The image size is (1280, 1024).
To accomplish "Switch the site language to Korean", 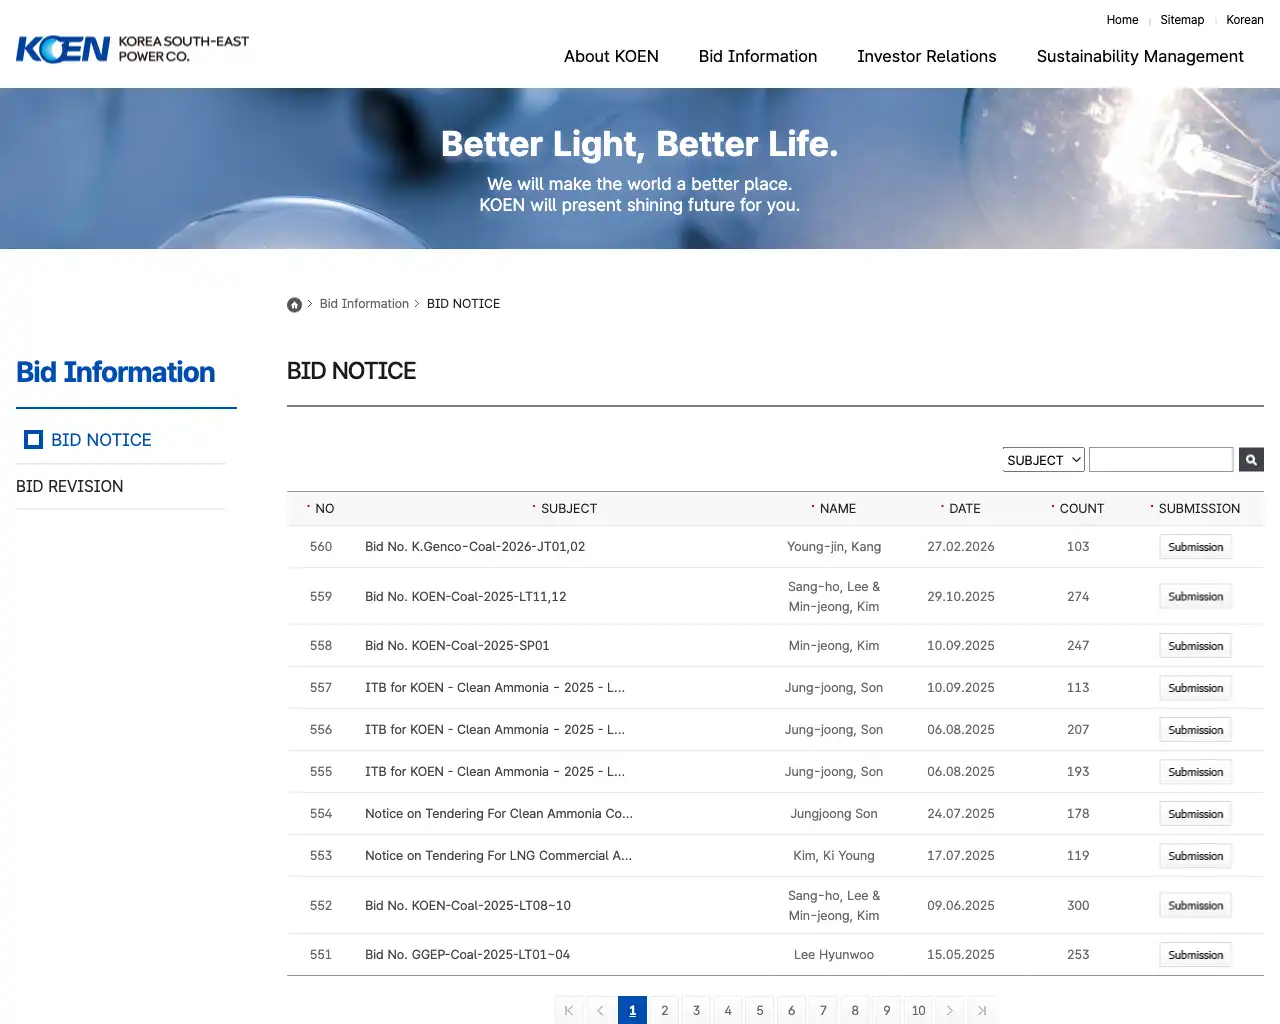I will coord(1245,19).
